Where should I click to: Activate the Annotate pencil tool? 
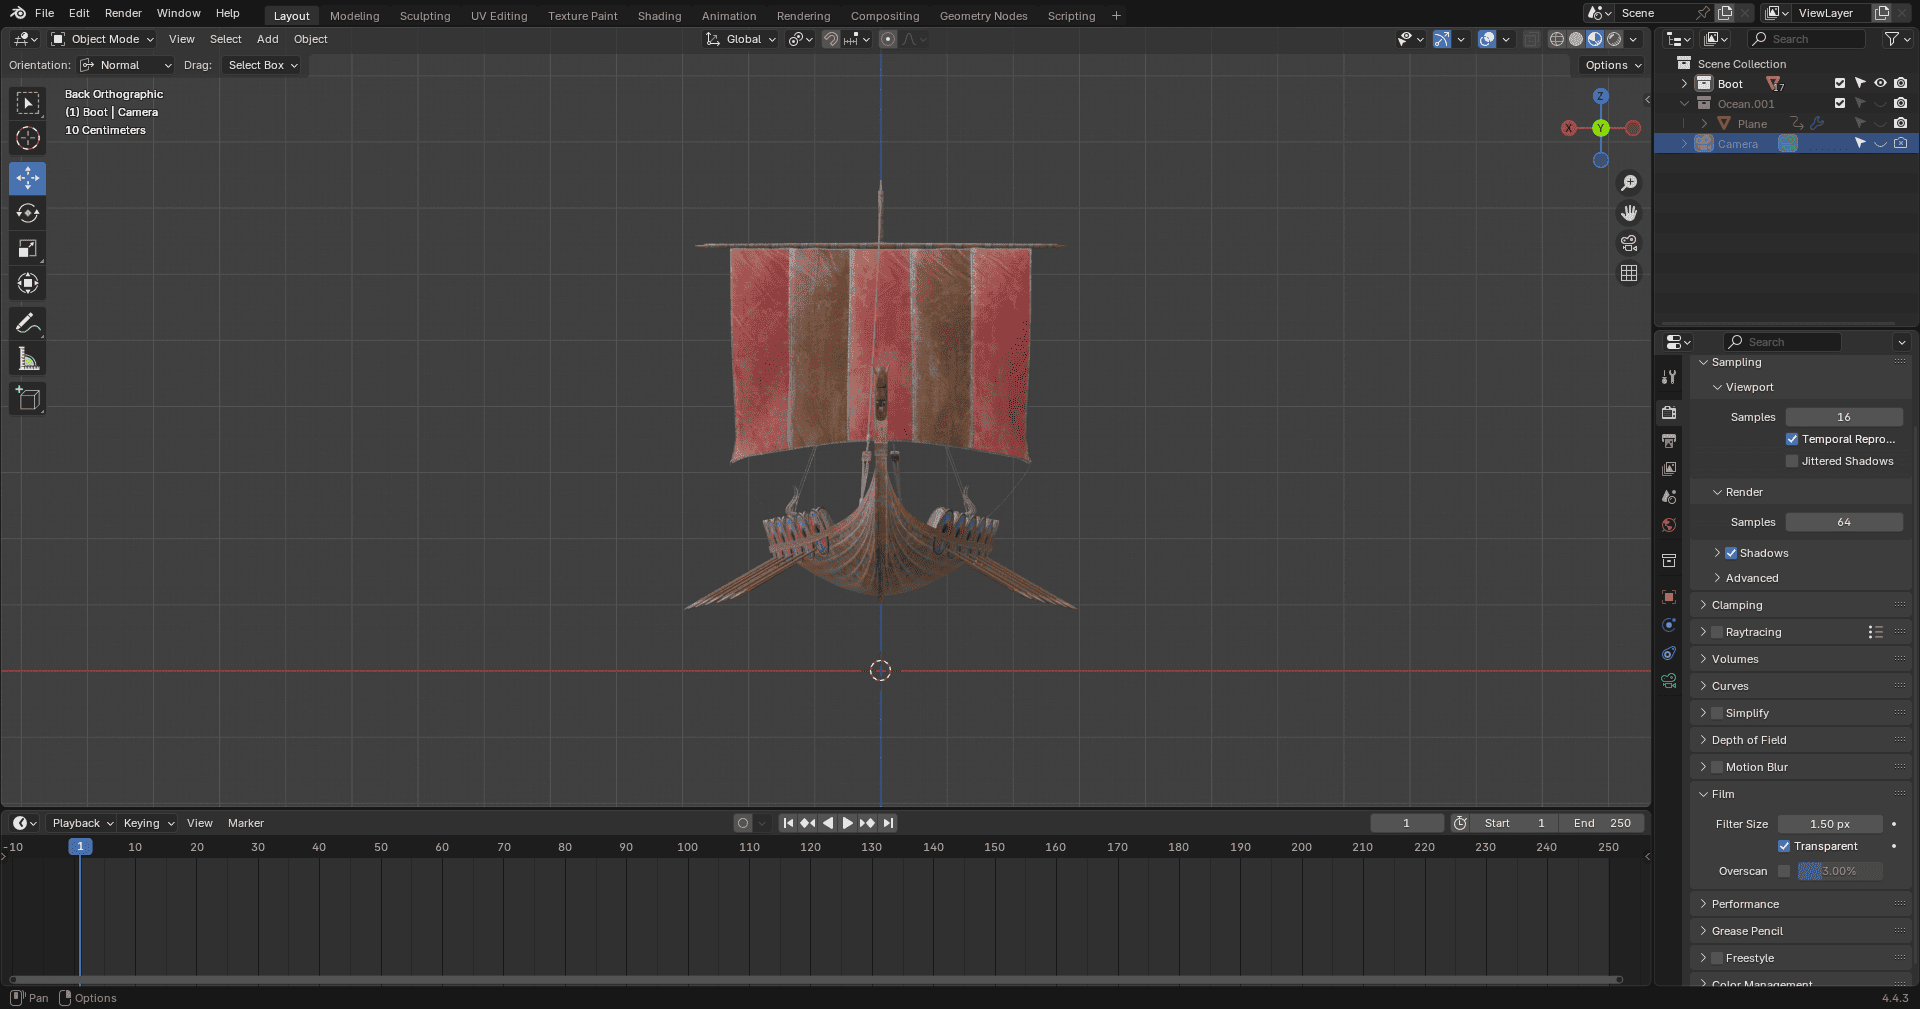click(x=28, y=323)
